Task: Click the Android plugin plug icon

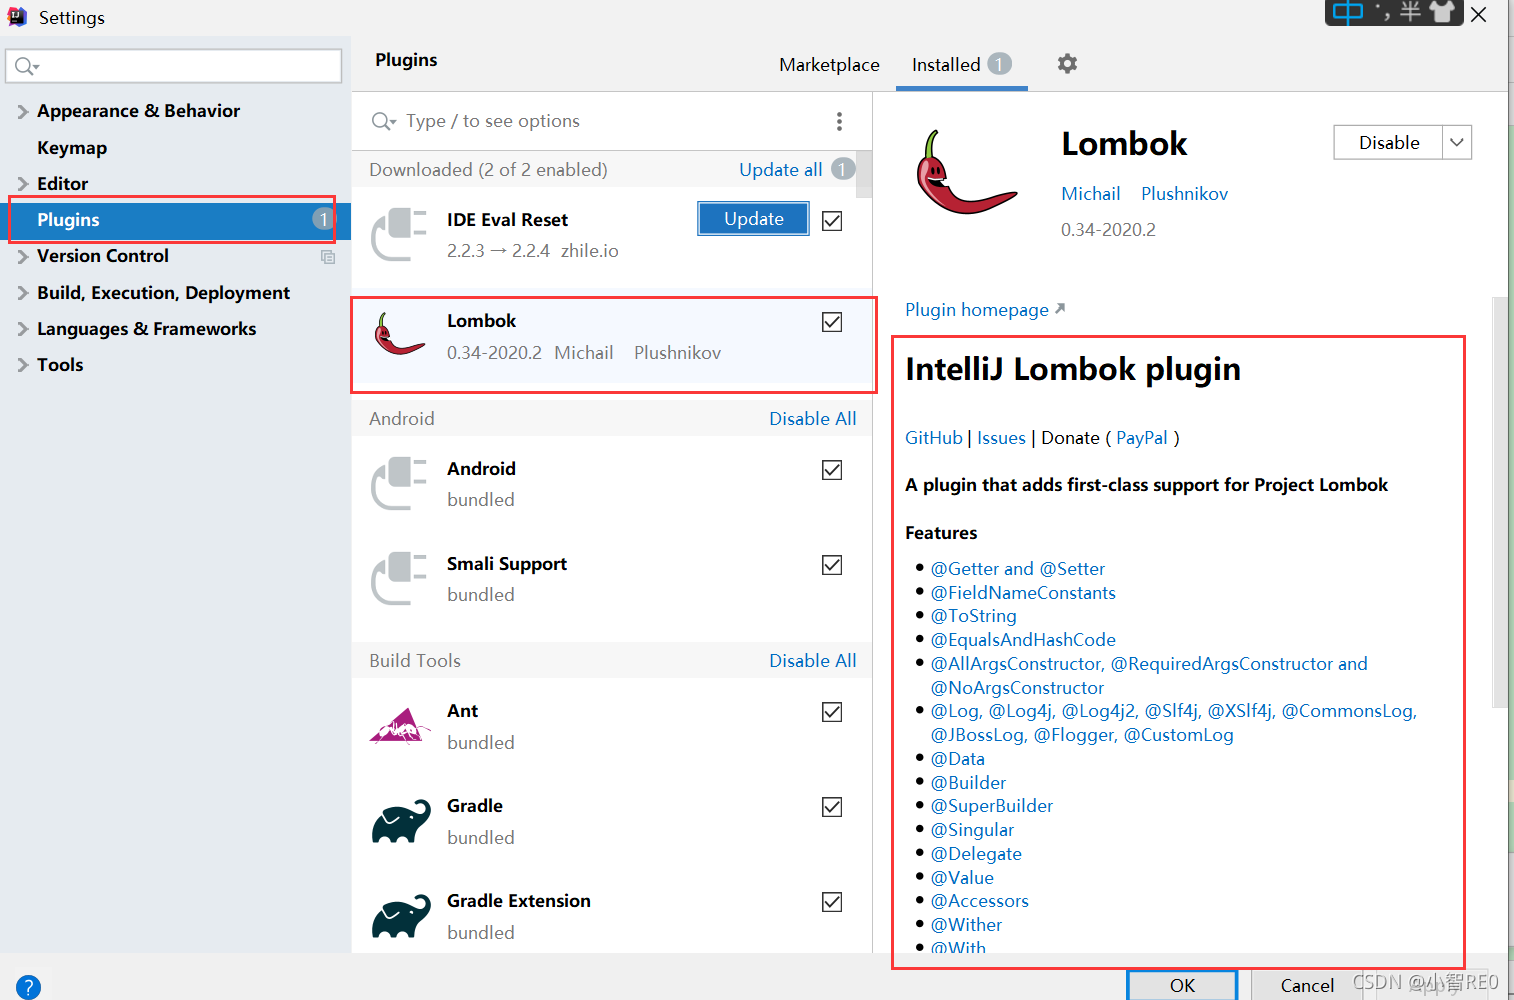Action: [x=398, y=483]
